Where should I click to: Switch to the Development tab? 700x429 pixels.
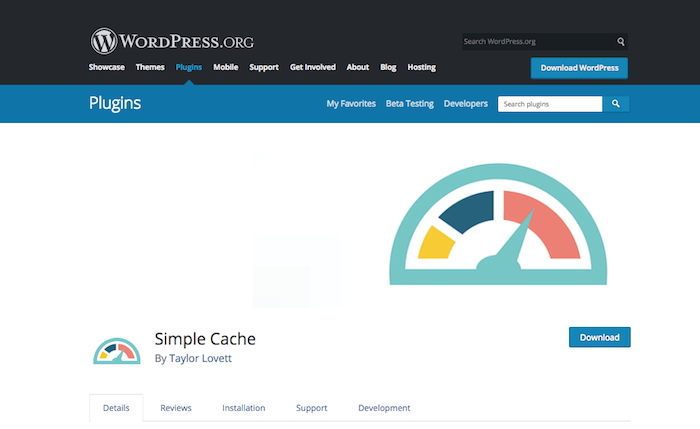384,408
